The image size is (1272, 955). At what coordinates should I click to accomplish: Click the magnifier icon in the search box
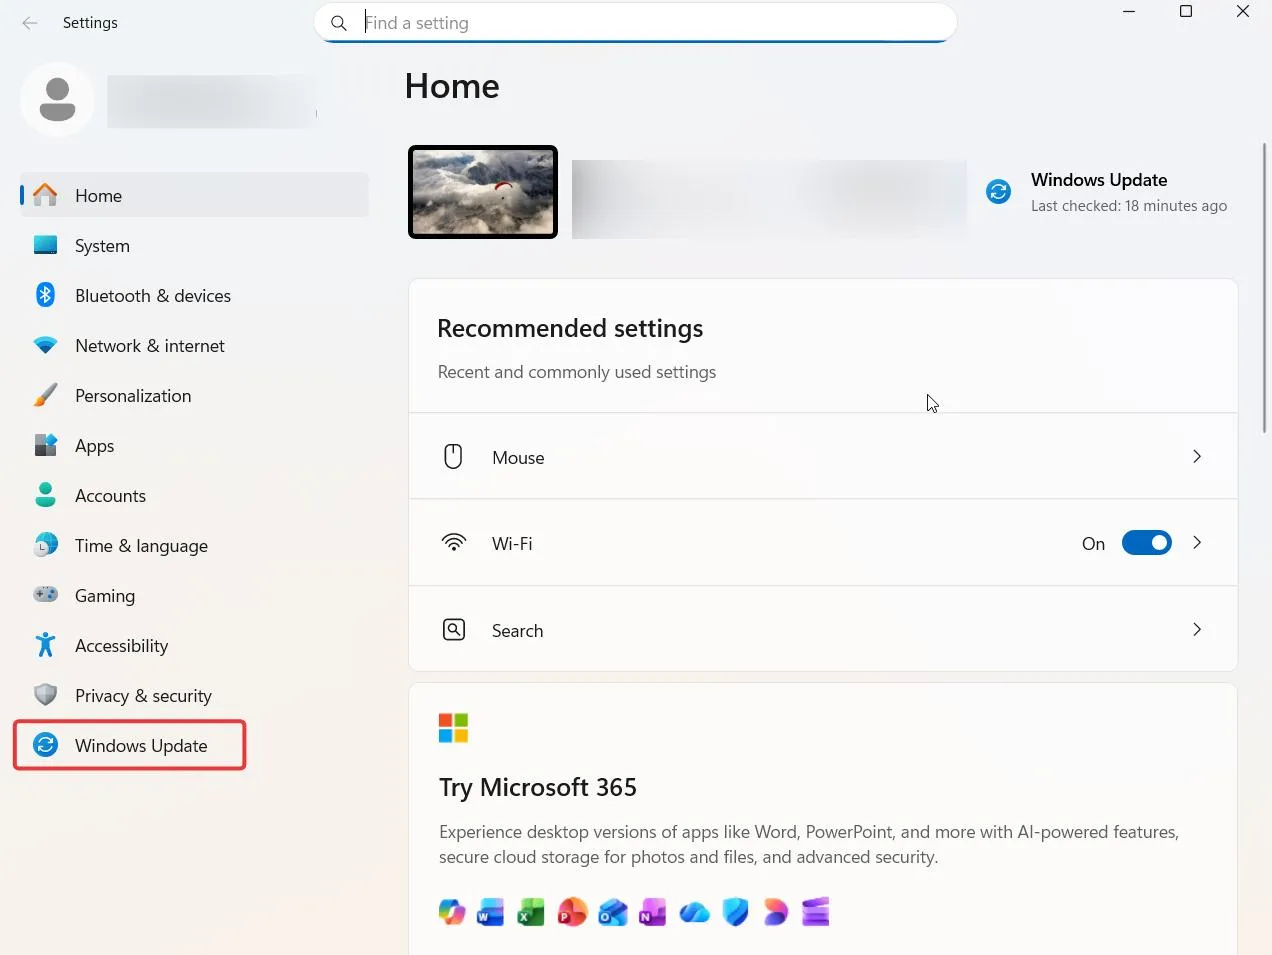click(339, 23)
